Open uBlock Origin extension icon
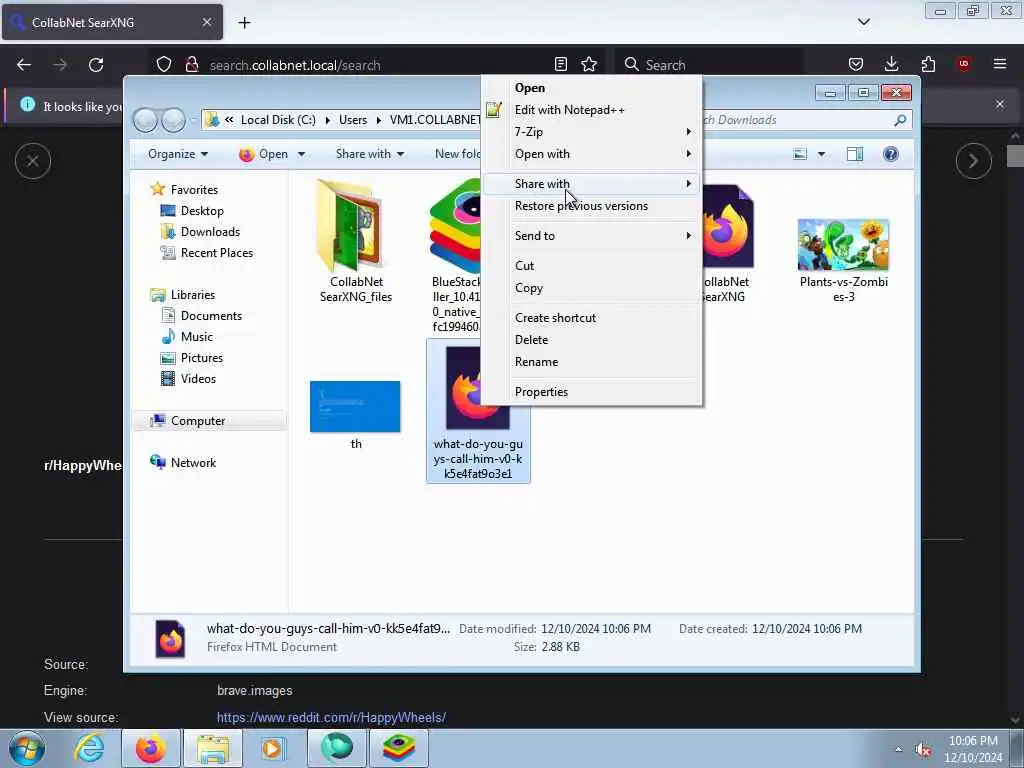 (963, 64)
